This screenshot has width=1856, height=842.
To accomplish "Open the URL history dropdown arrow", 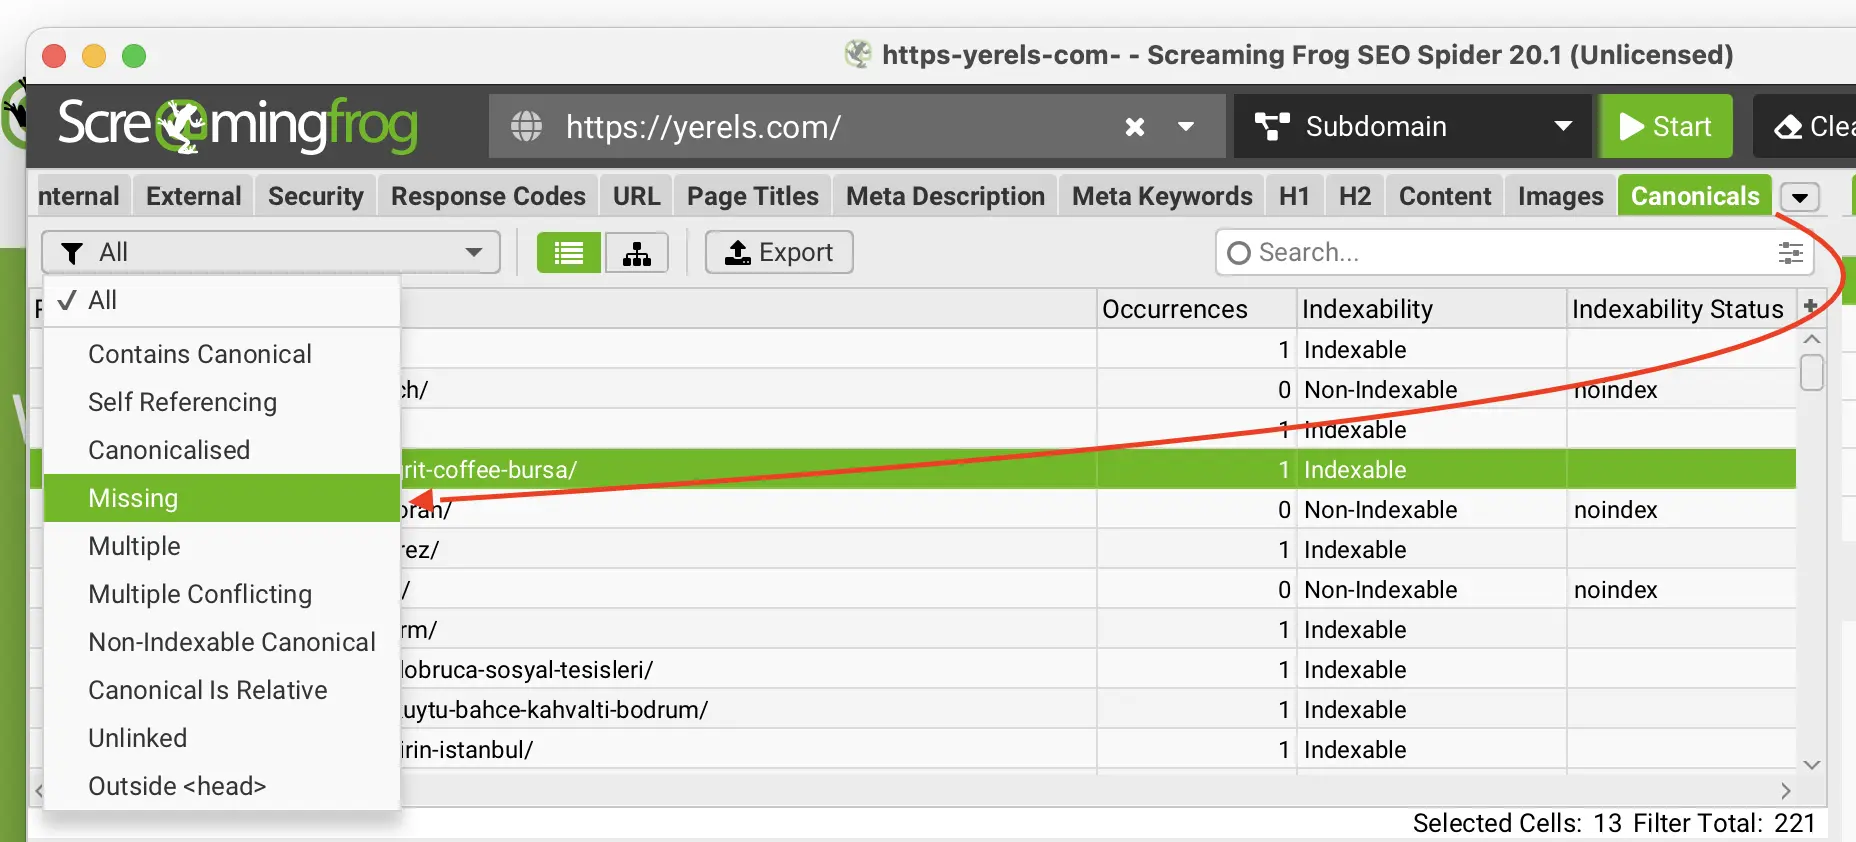I will tap(1186, 127).
